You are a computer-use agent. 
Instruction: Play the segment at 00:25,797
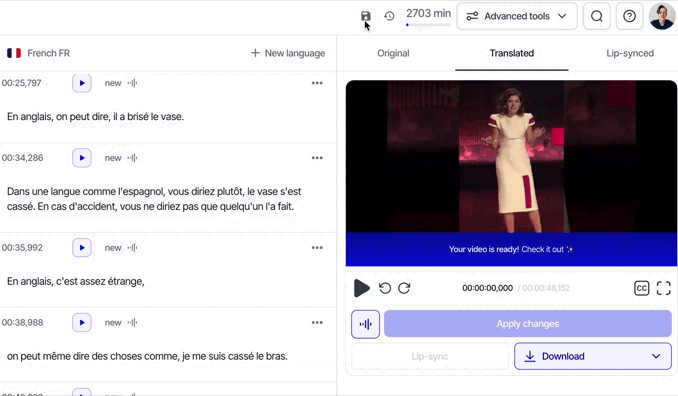click(82, 83)
